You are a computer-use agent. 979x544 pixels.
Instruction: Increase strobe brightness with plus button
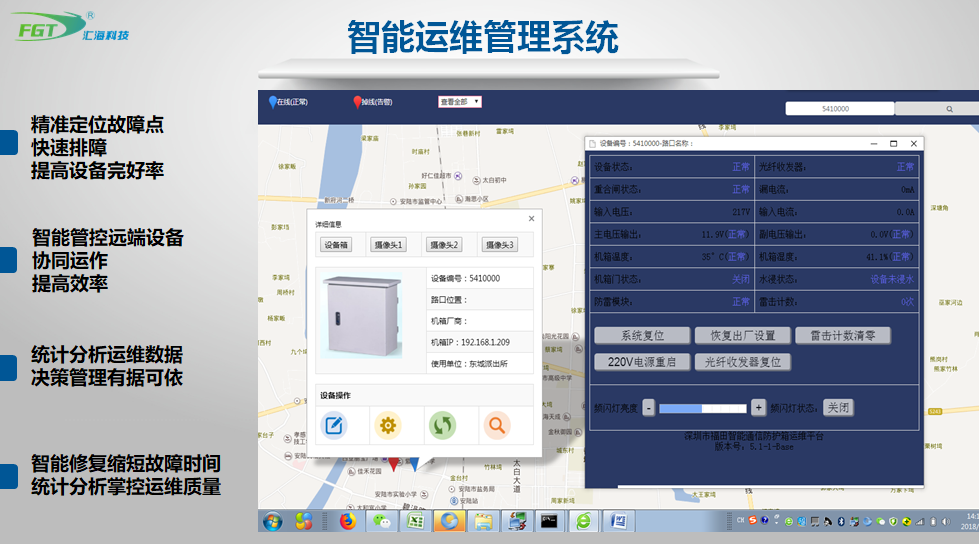click(758, 408)
